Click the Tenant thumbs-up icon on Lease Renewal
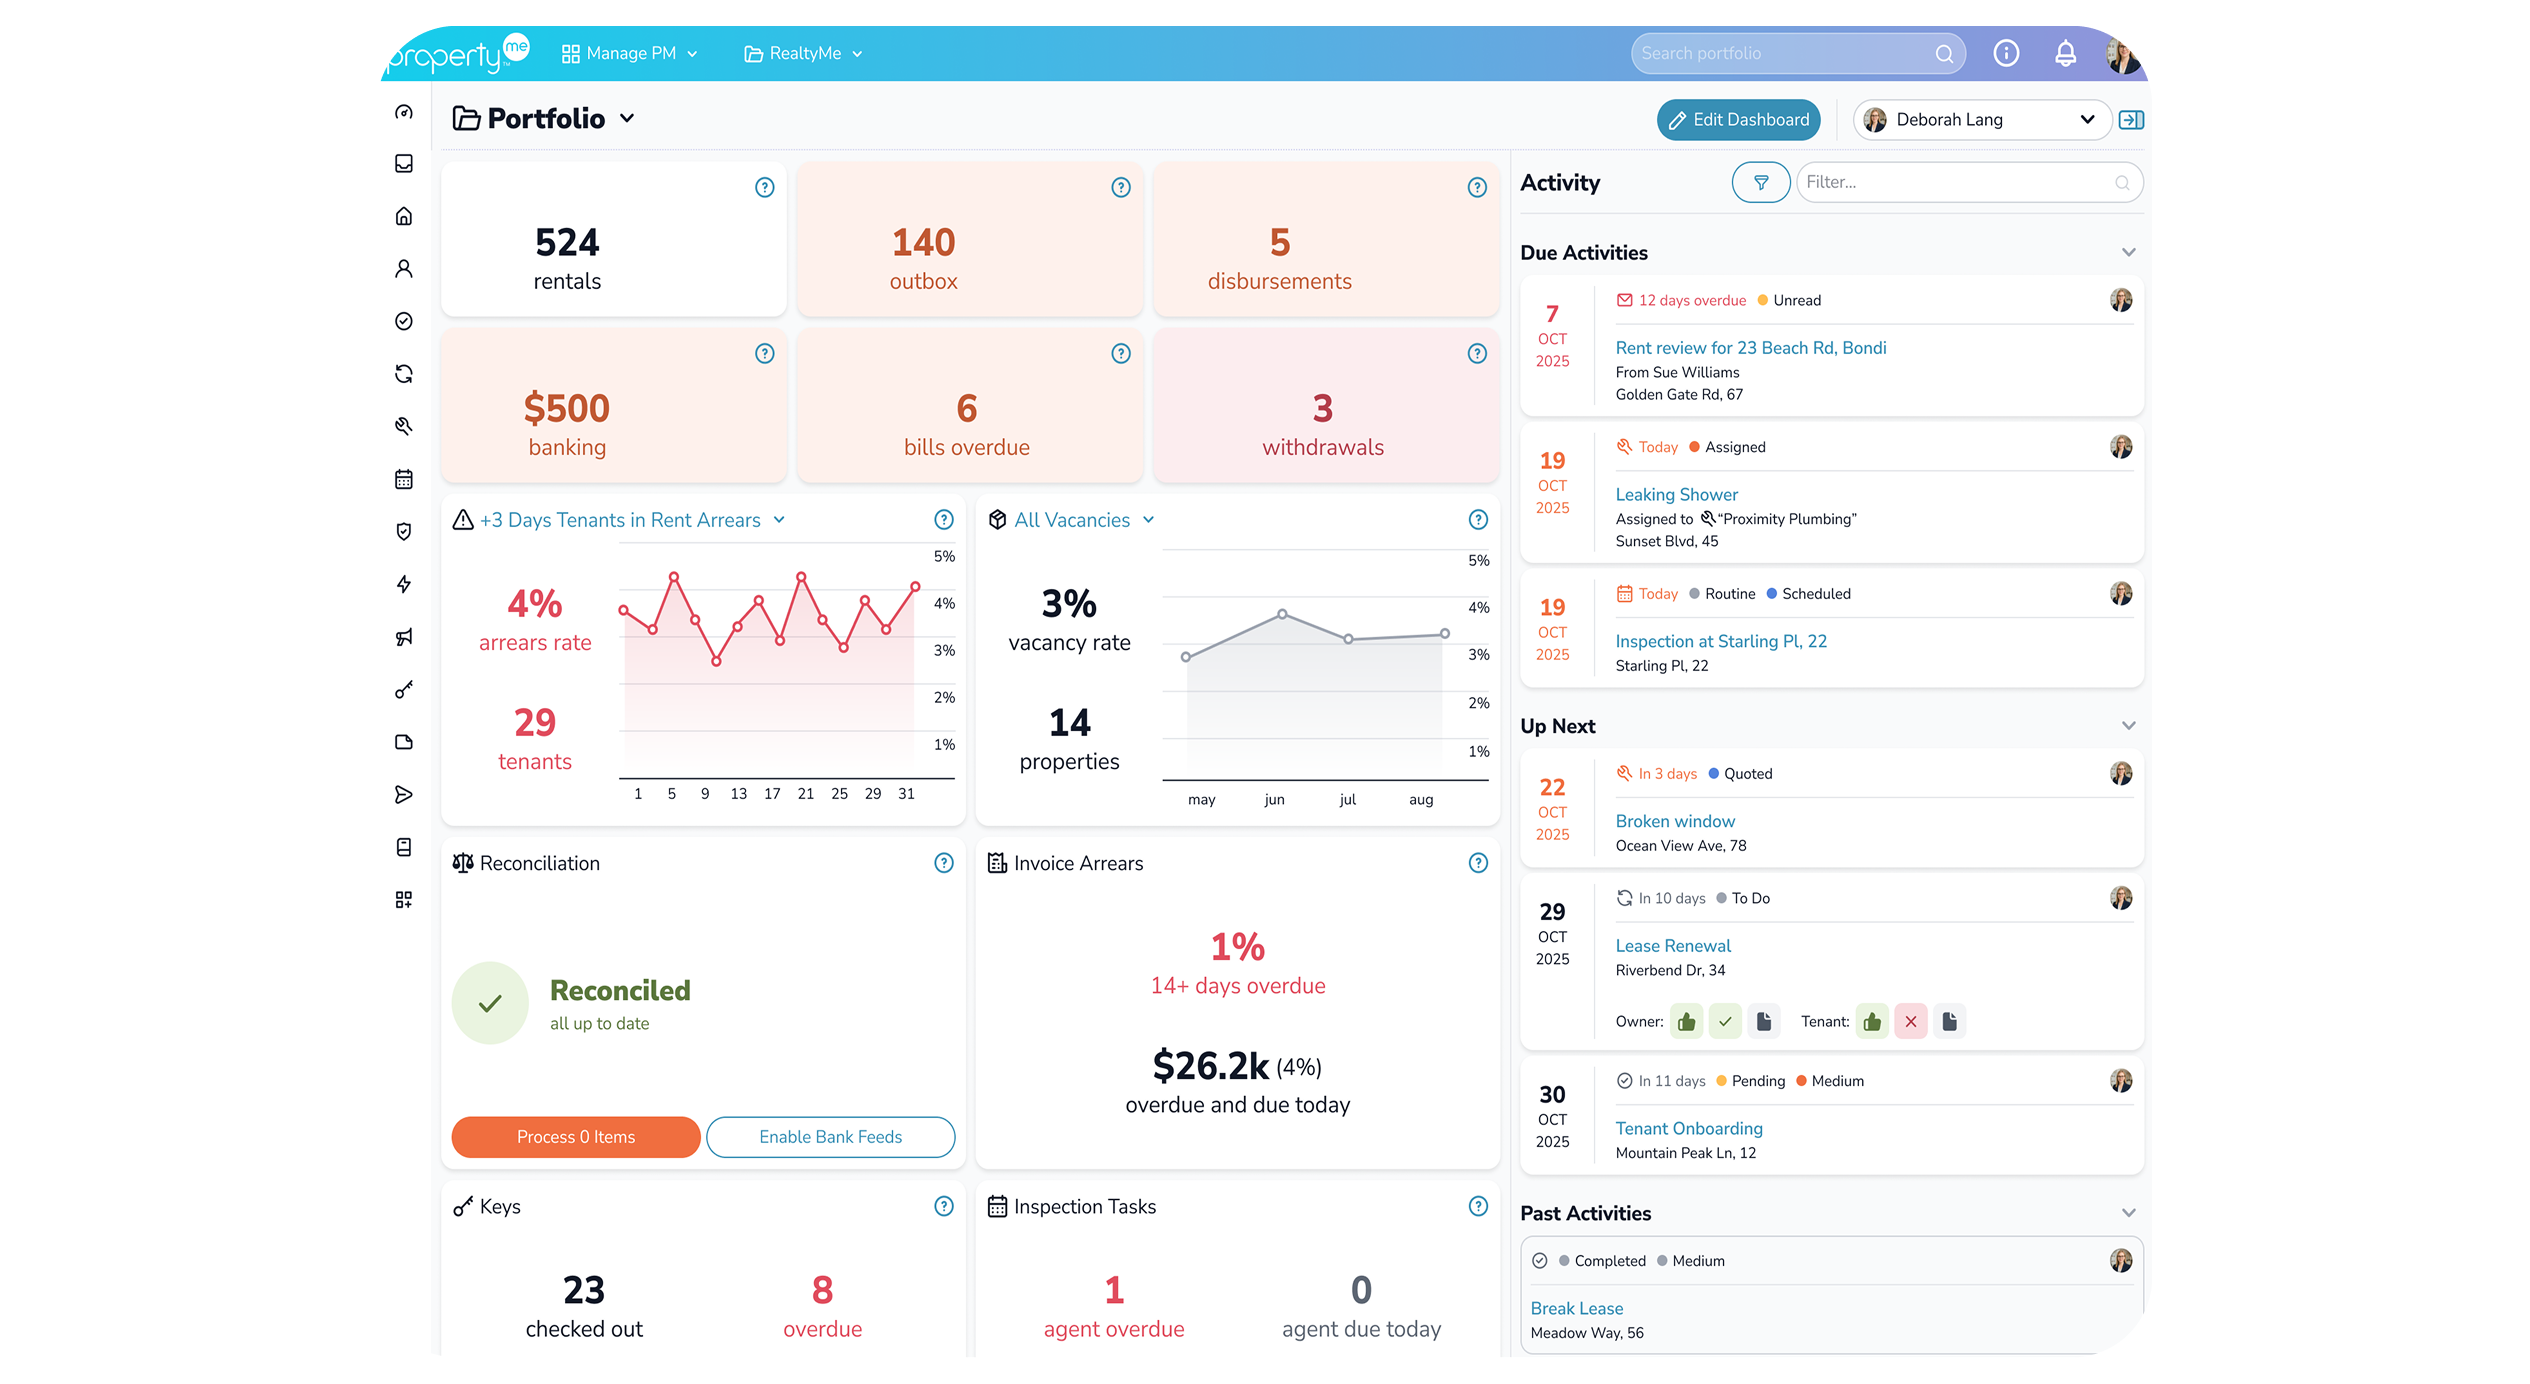Image resolution: width=2530 pixels, height=1384 pixels. click(1872, 1022)
